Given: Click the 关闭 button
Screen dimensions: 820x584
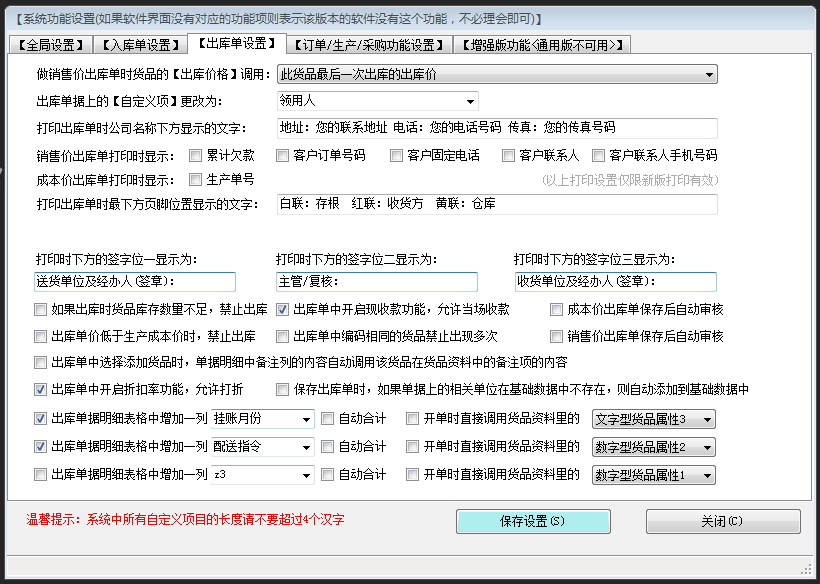Looking at the screenshot, I should click(x=722, y=522).
